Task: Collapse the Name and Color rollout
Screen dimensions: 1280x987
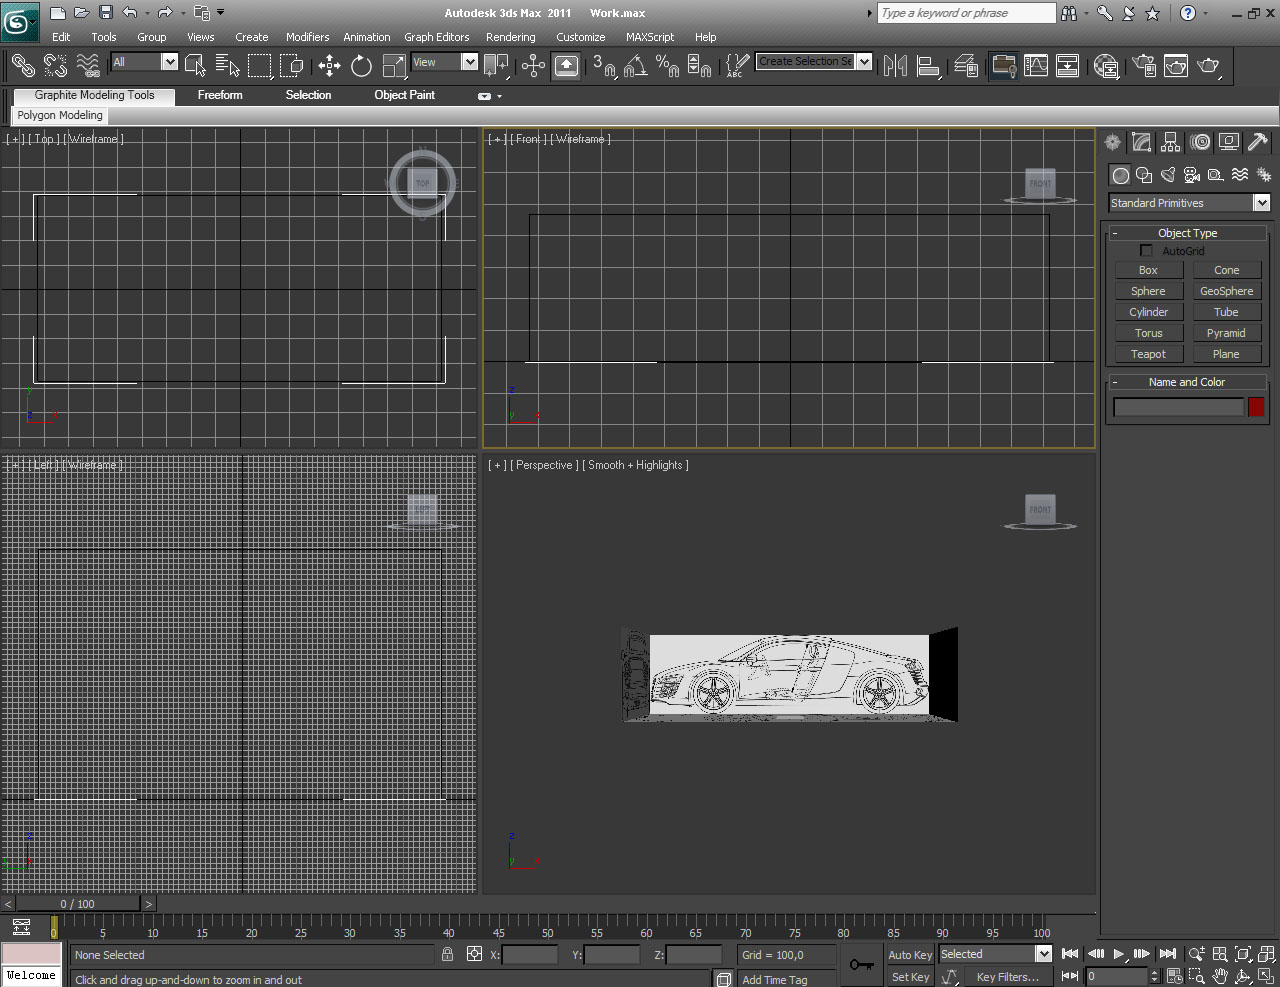Action: [x=1187, y=382]
